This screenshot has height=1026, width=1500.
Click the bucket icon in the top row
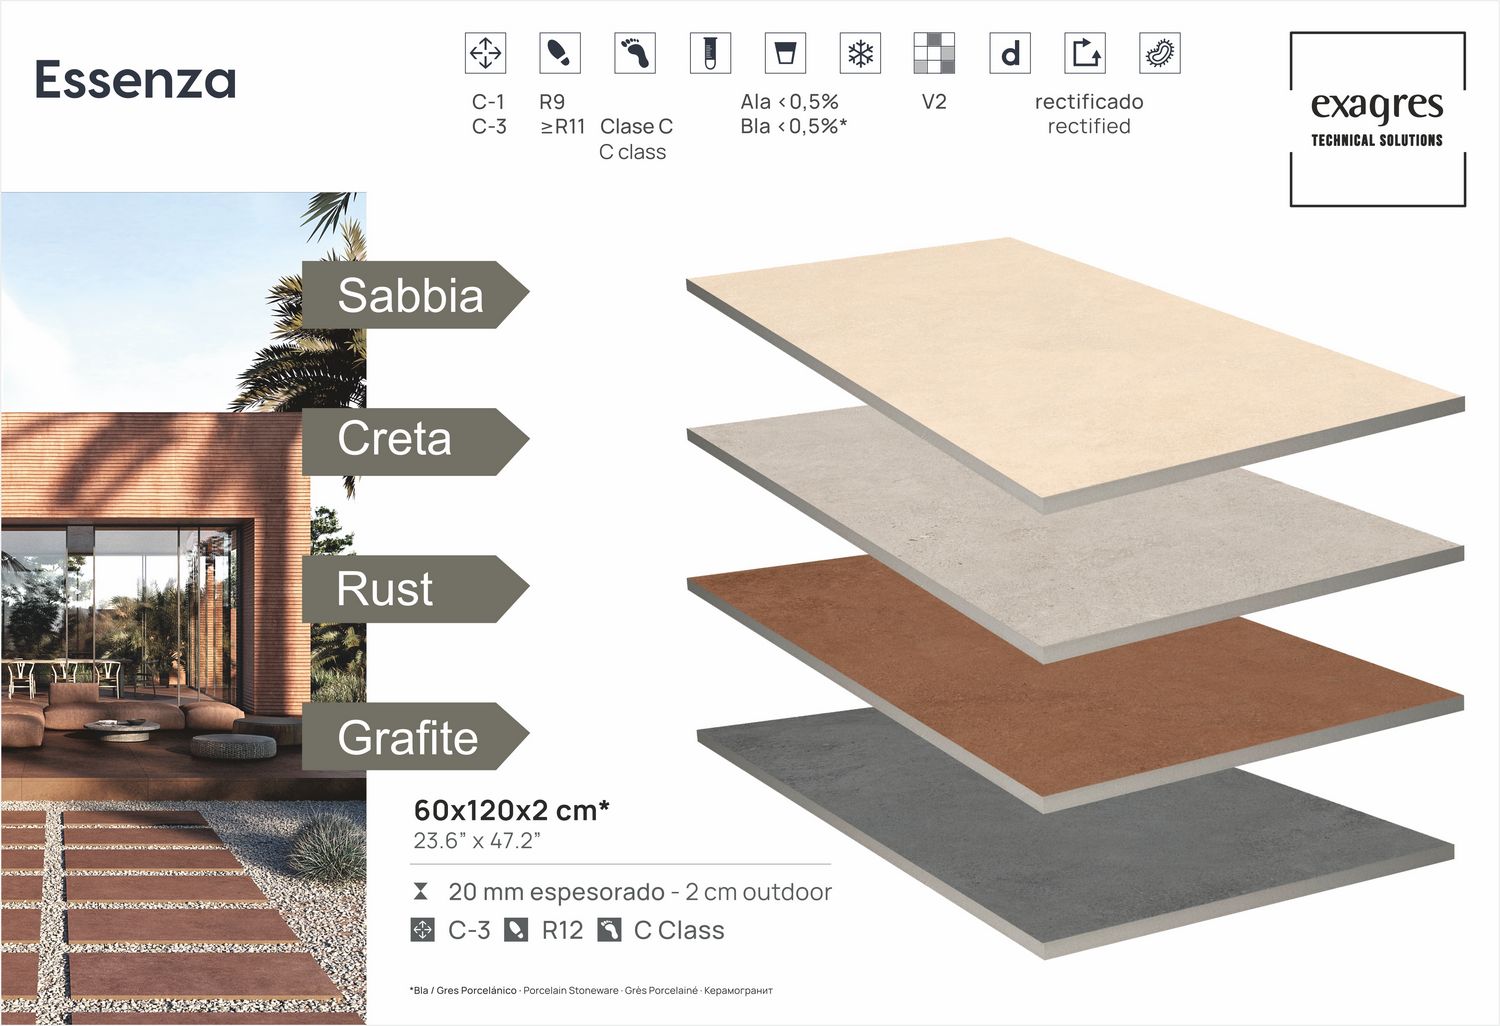[785, 53]
